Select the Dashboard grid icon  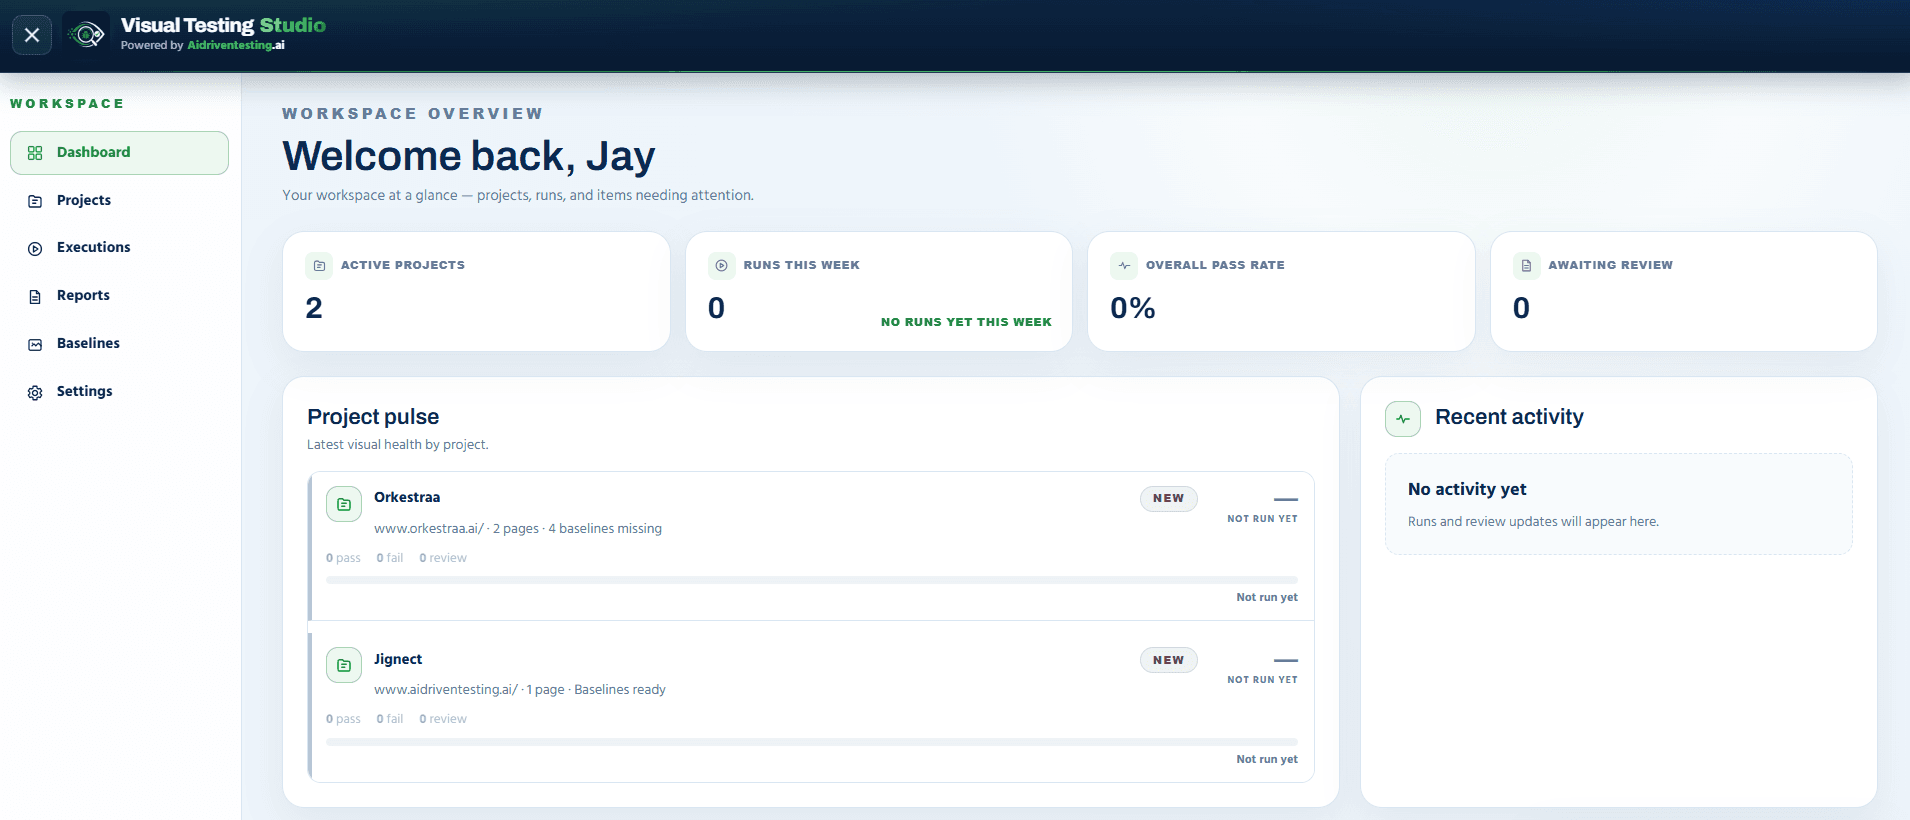pos(35,153)
